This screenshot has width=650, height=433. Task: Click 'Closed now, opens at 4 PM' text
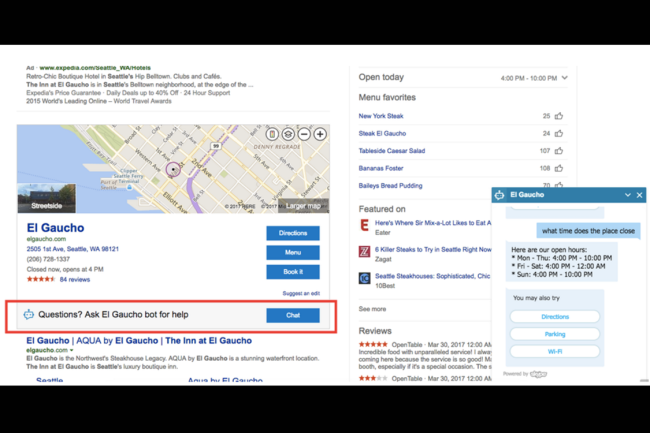point(65,269)
